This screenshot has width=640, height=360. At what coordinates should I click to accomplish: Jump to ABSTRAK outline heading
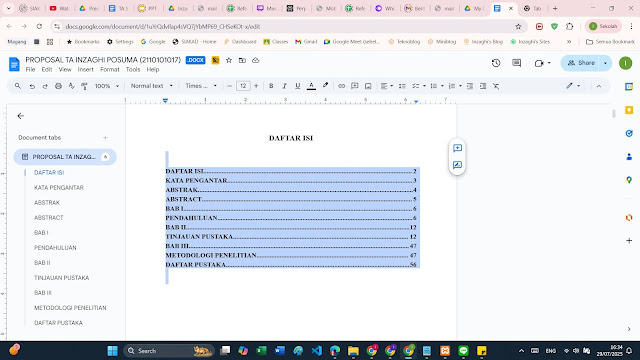click(x=47, y=203)
